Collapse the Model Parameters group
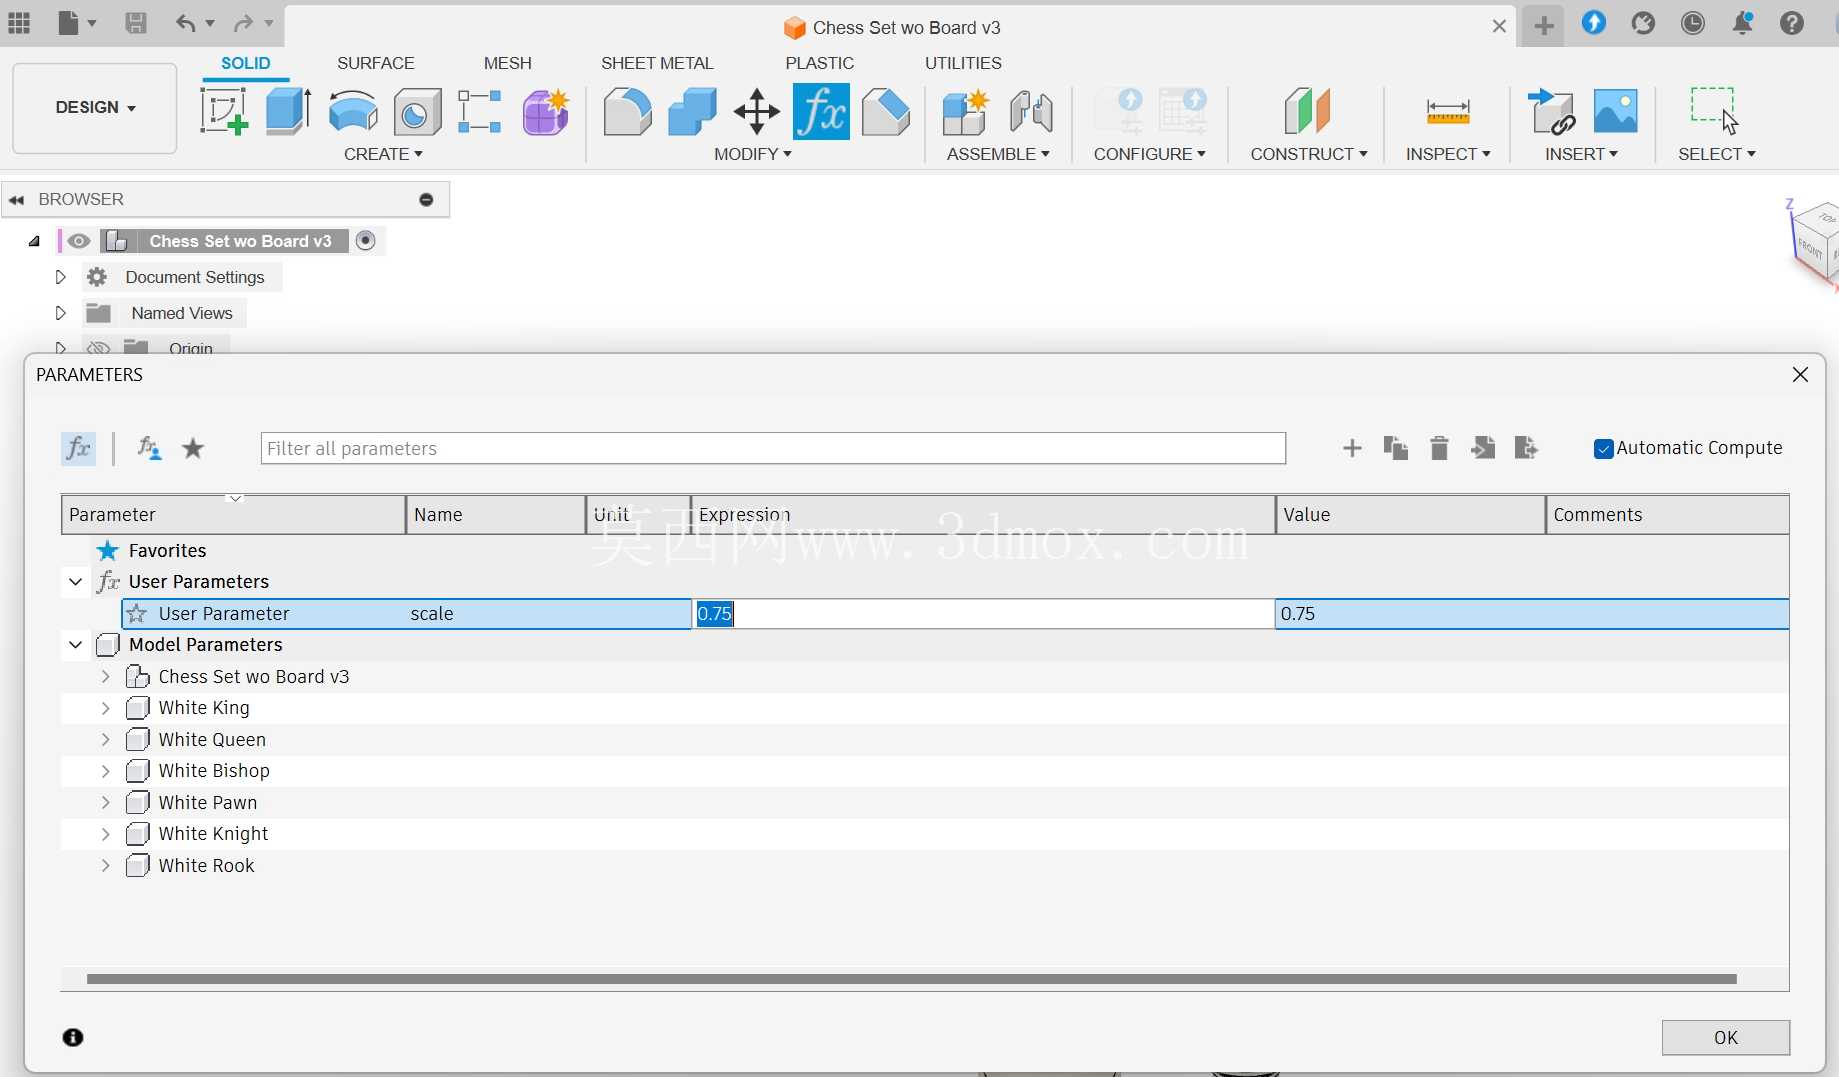Image resolution: width=1839 pixels, height=1077 pixels. [x=75, y=645]
